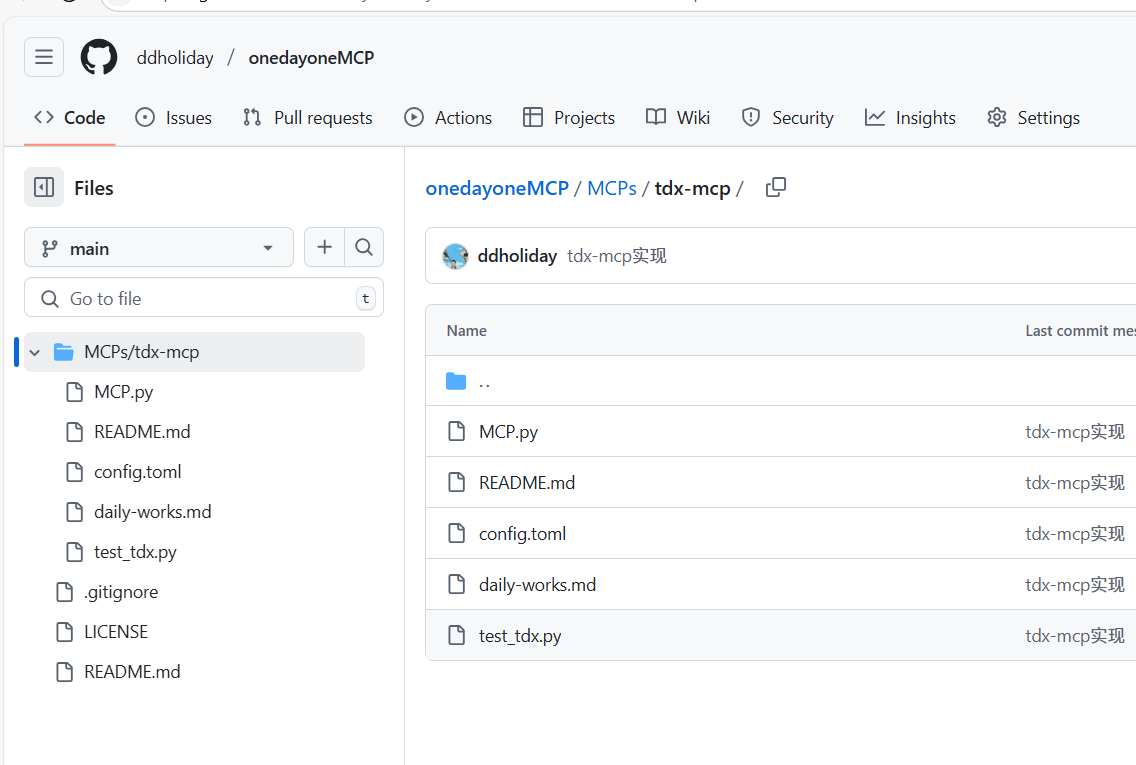Screen dimensions: 1136x765
Task: Copy the path with copy icon
Action: (775, 188)
